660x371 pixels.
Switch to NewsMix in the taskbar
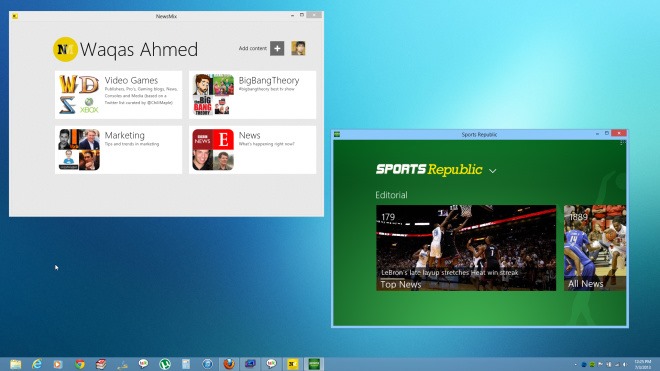coord(293,364)
